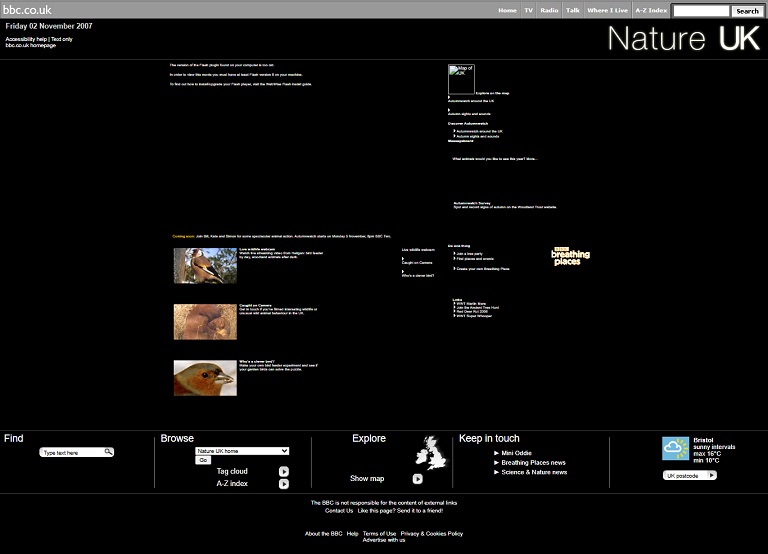The height and width of the screenshot is (554, 768).
Task: Click the Go button under Browse
Action: click(x=203, y=460)
